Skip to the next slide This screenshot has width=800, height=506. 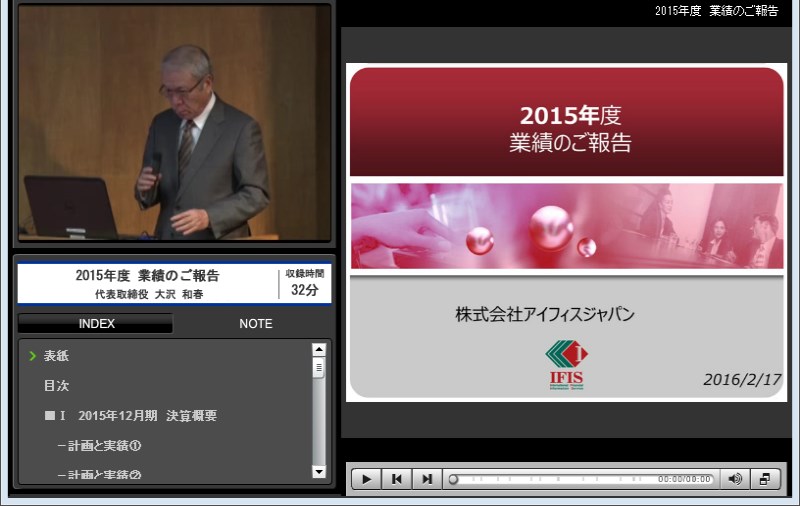pos(427,479)
